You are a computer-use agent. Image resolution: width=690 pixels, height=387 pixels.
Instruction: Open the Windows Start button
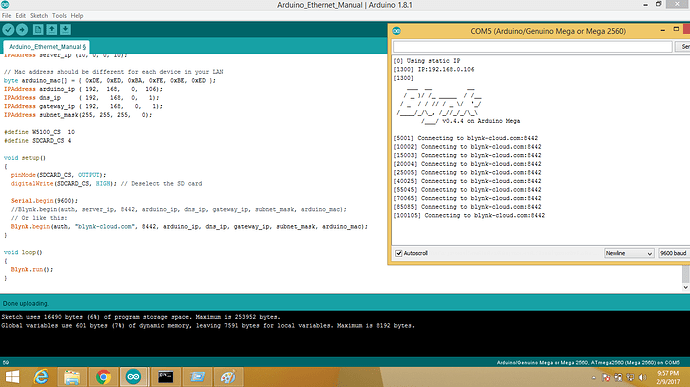pos(12,377)
